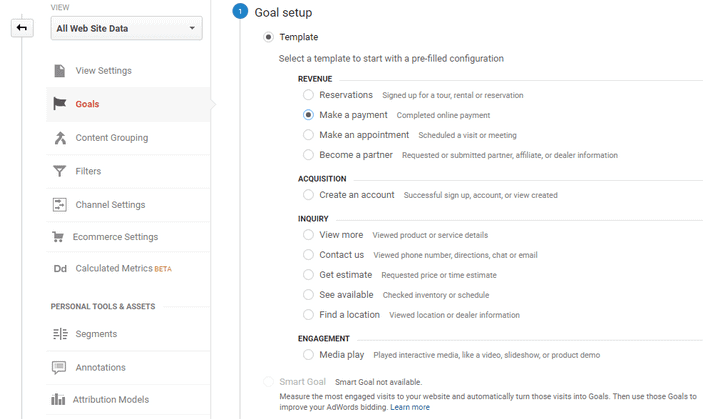Click the Content Grouping icon
The width and height of the screenshot is (709, 419).
(x=60, y=138)
